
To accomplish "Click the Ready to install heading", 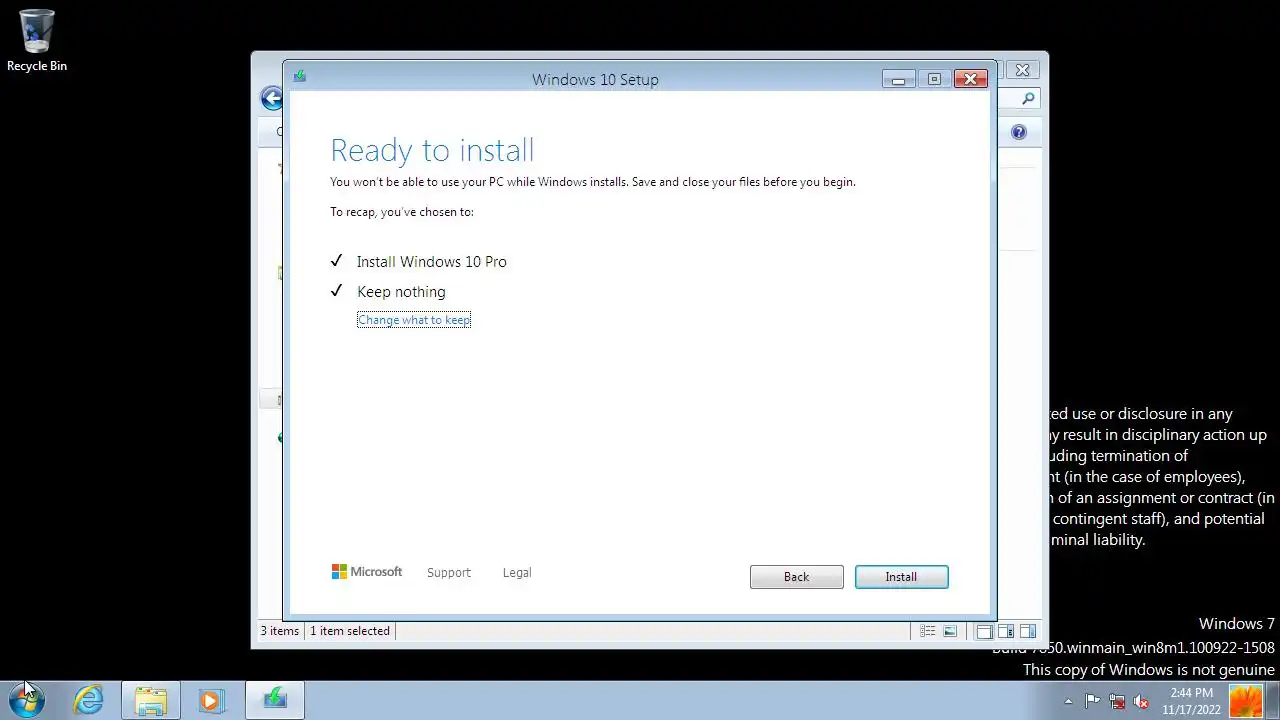I will (432, 150).
